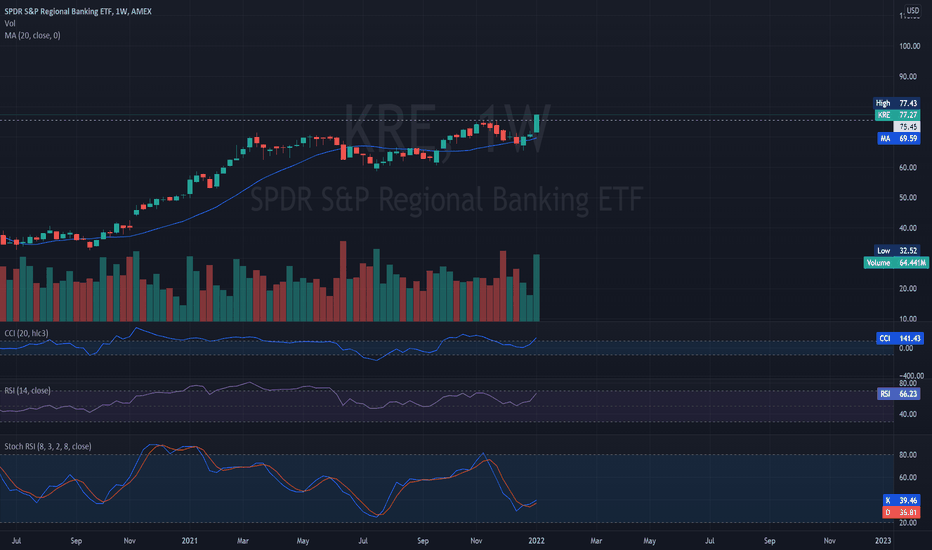Select the most recent green volume bar
Viewport: 932px width, 550px height.
537,288
